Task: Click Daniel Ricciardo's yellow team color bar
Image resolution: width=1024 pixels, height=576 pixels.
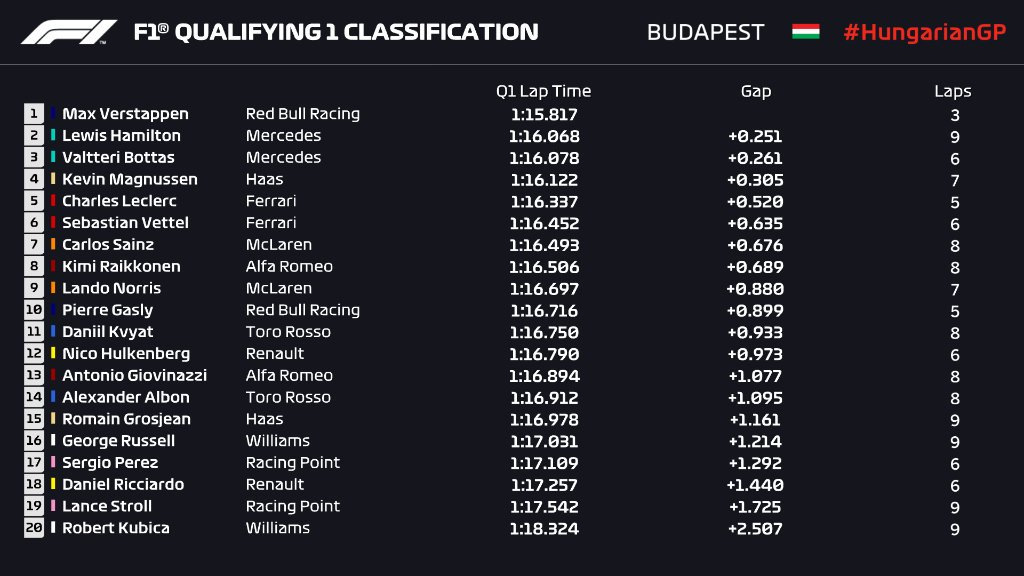Action: coord(53,483)
